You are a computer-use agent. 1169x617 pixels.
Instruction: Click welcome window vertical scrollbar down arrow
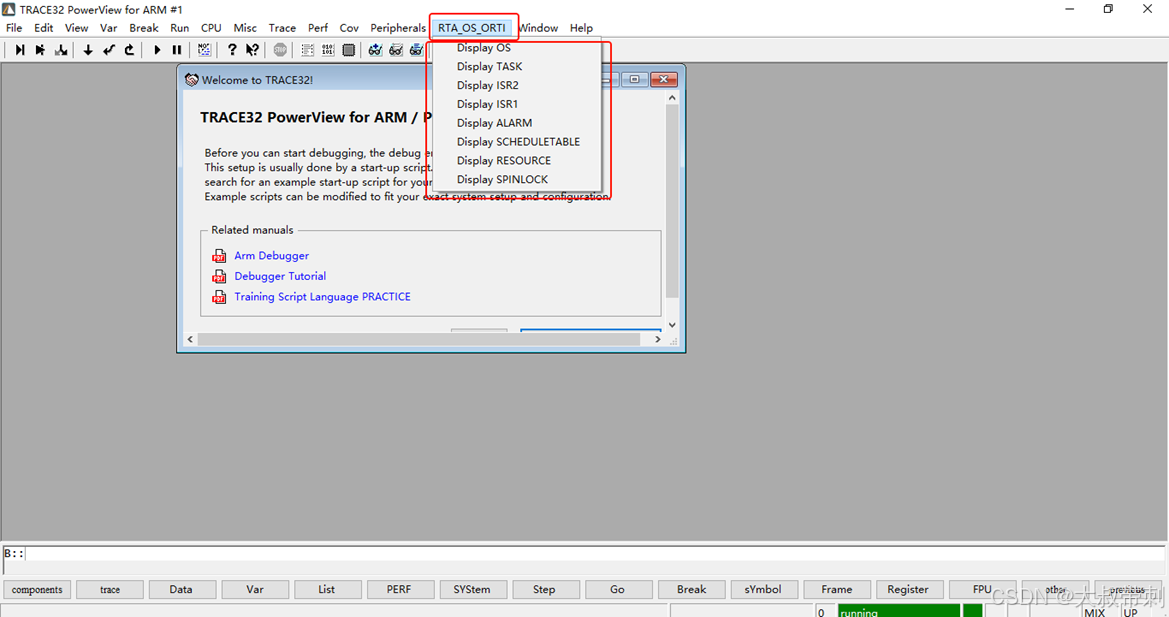(672, 325)
